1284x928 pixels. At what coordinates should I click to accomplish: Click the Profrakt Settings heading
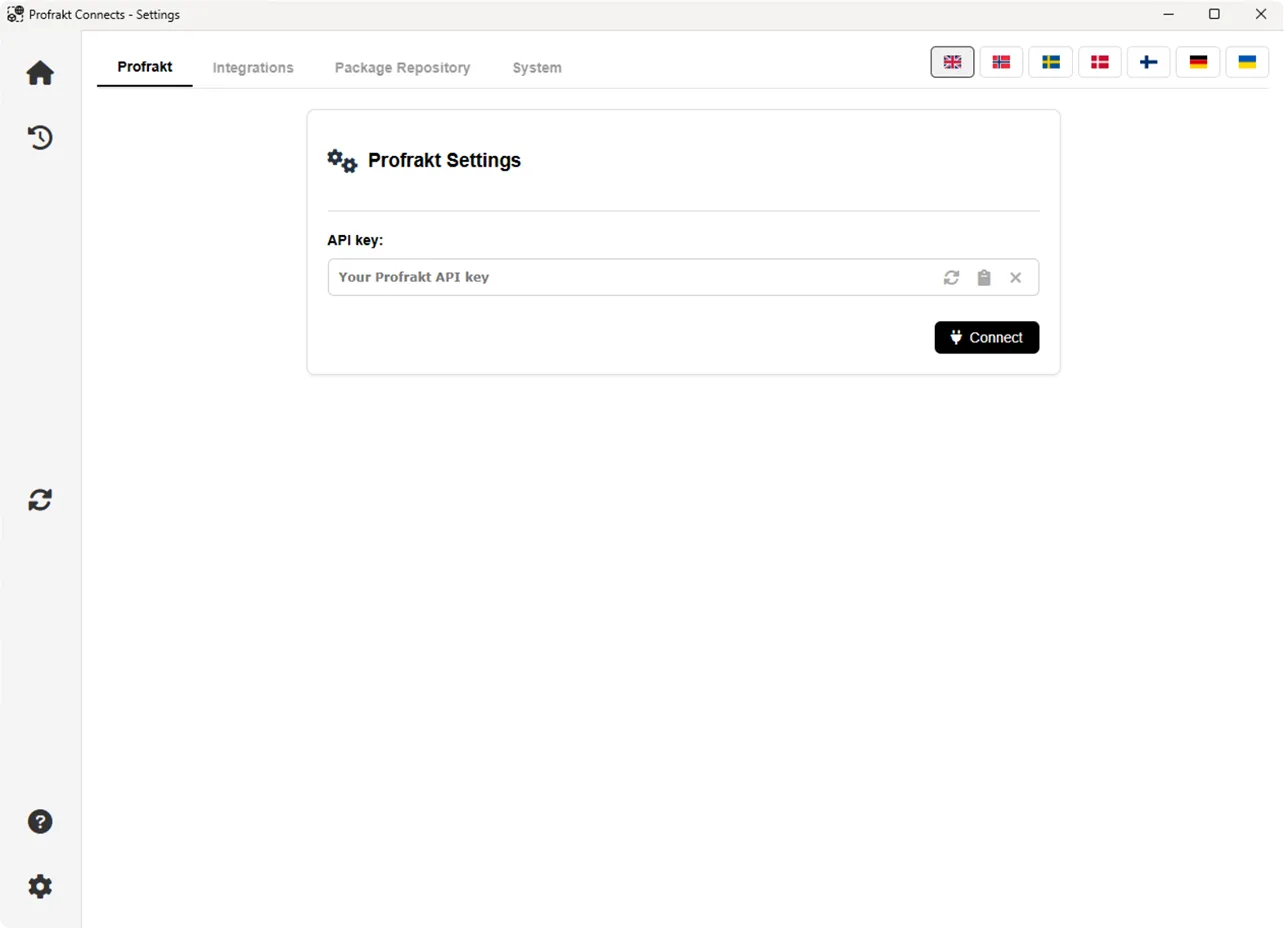[x=444, y=160]
